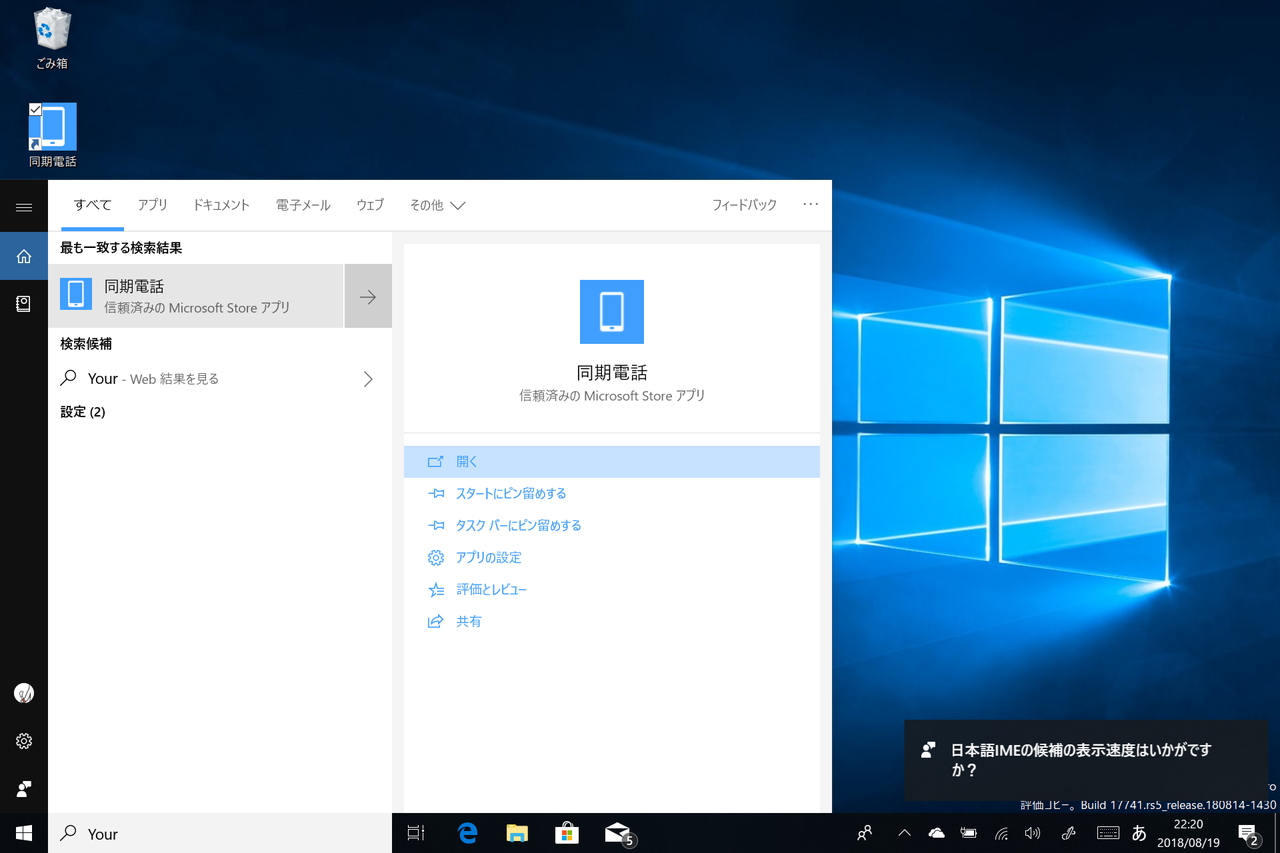Expand Web results for the Your search
The width and height of the screenshot is (1280, 853).
[x=367, y=379]
